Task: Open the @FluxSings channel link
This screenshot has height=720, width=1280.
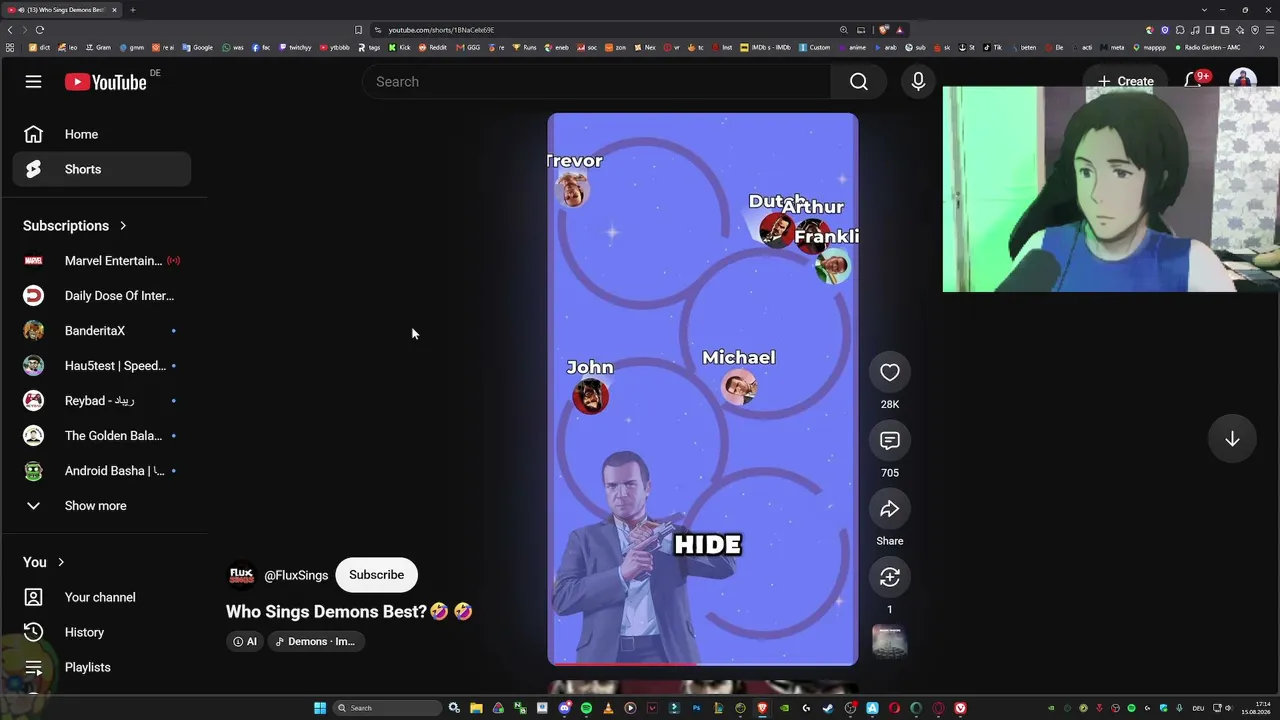Action: point(296,576)
